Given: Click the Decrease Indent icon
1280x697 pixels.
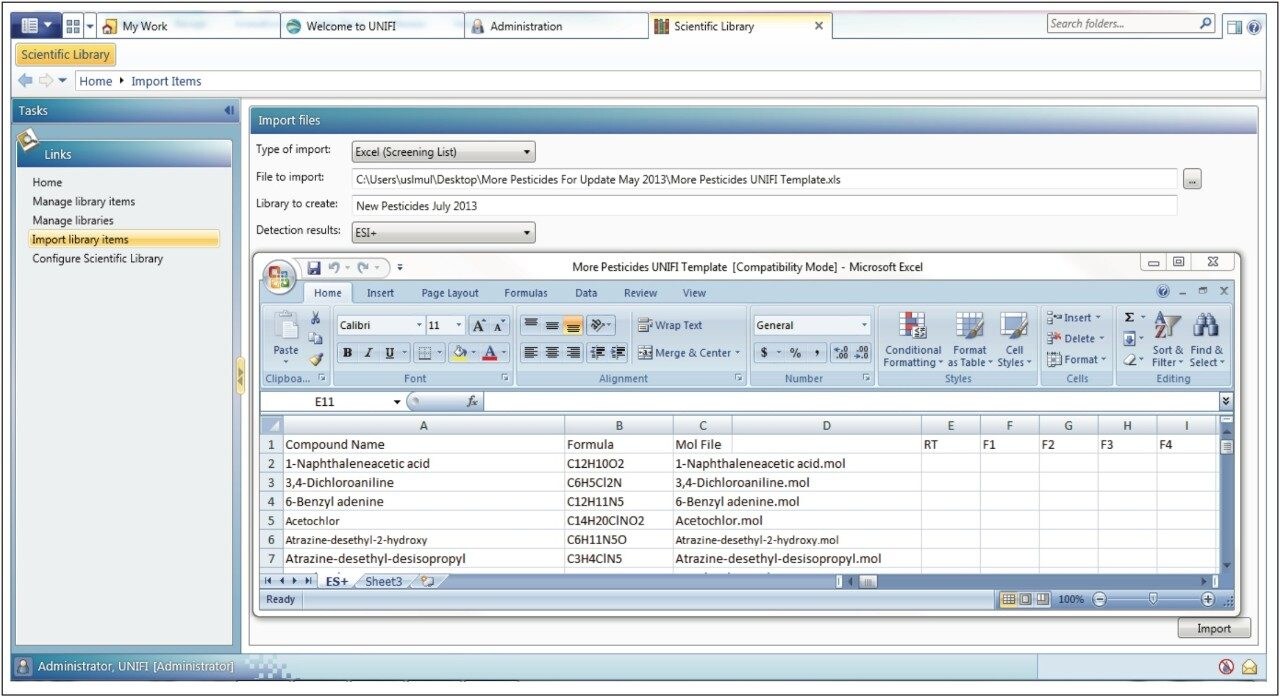Looking at the screenshot, I should tap(598, 352).
